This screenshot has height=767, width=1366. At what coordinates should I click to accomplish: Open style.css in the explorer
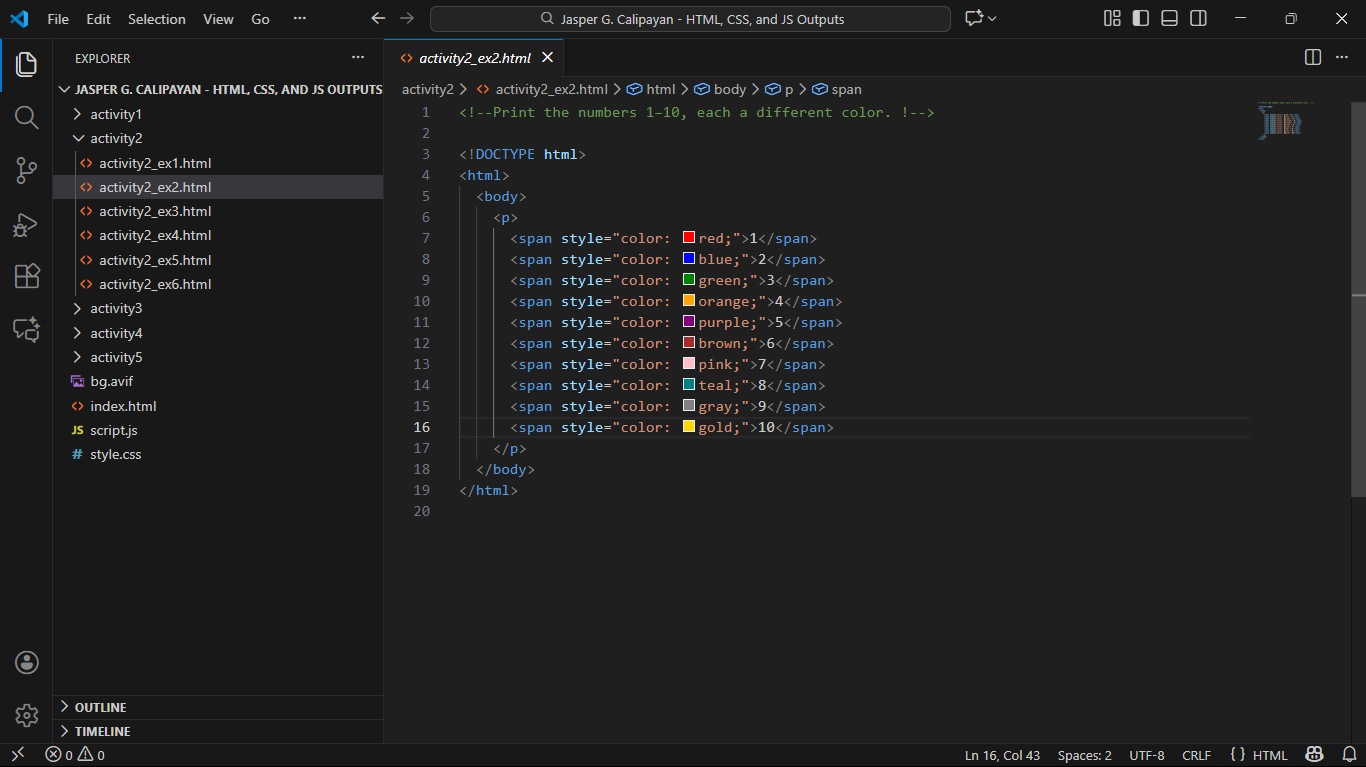pos(115,455)
